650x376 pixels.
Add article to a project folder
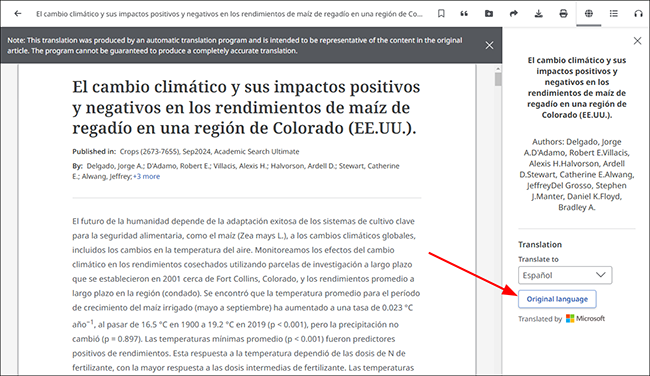click(489, 14)
